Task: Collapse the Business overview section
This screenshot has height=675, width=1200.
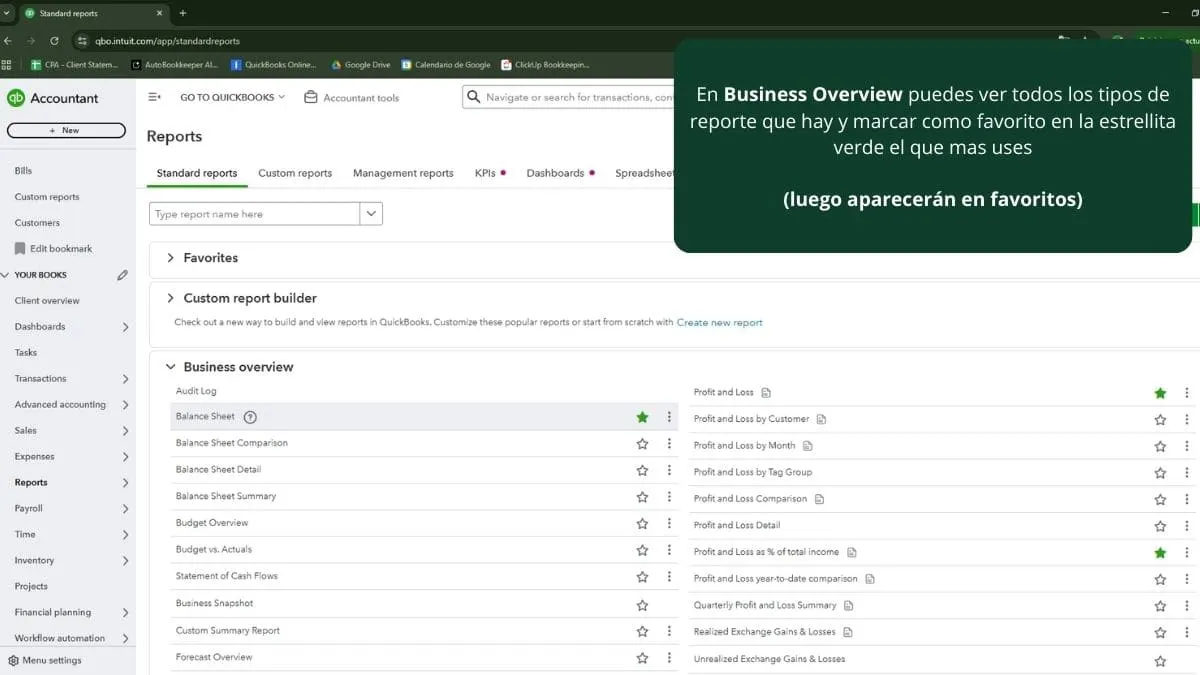Action: coord(171,367)
